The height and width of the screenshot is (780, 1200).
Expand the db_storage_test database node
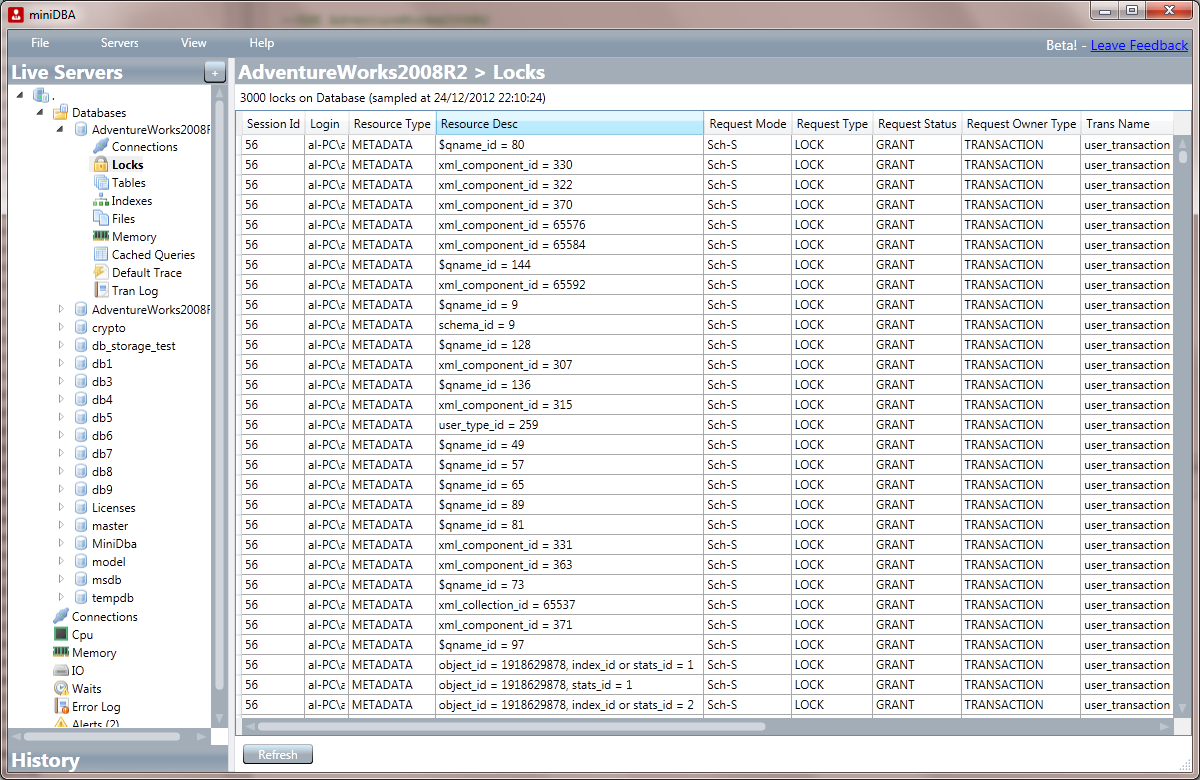pyautogui.click(x=60, y=345)
